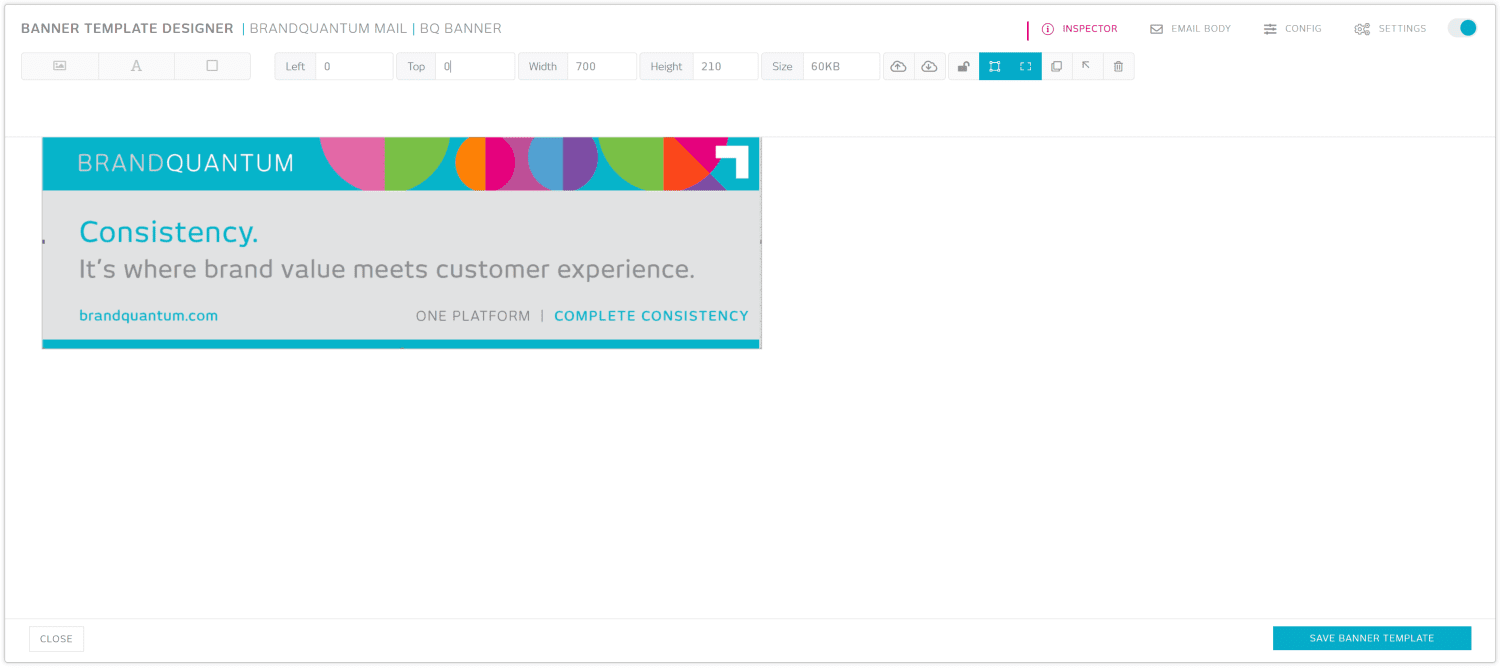Click into the Left position field
The image size is (1500, 668).
coord(354,66)
